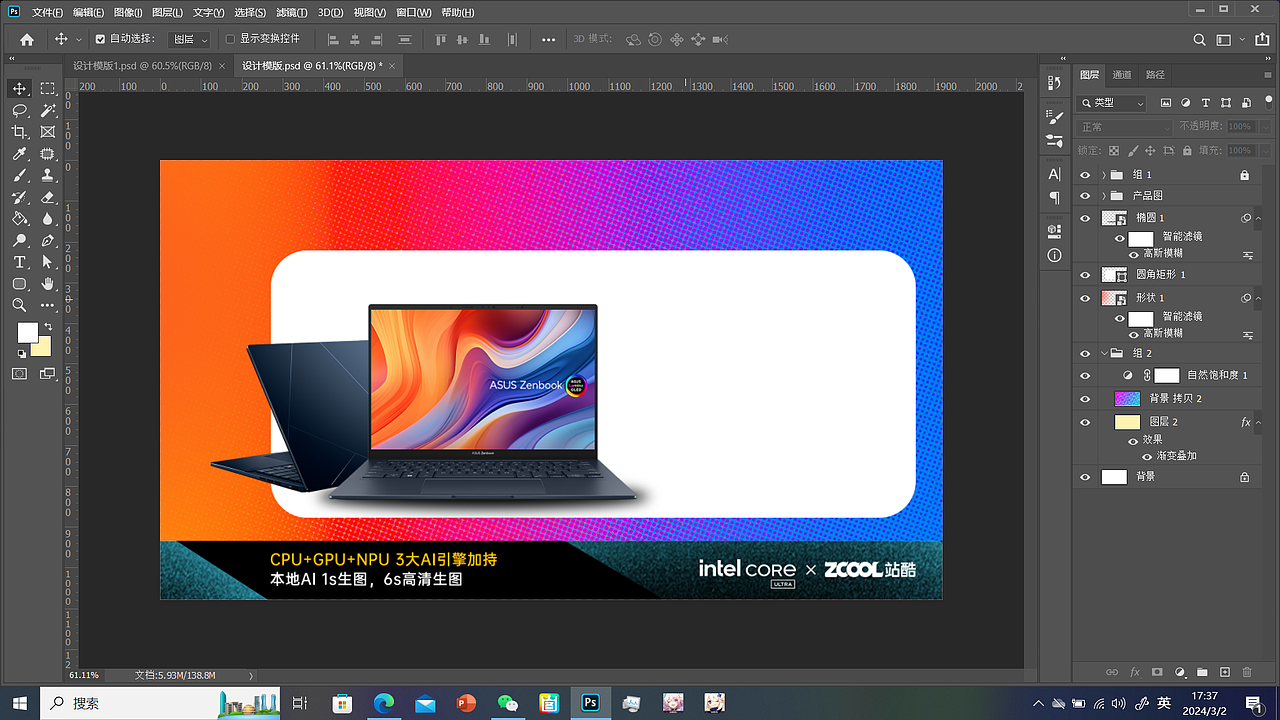The width and height of the screenshot is (1280, 720).
Task: Open the background color picker
Action: [x=42, y=347]
